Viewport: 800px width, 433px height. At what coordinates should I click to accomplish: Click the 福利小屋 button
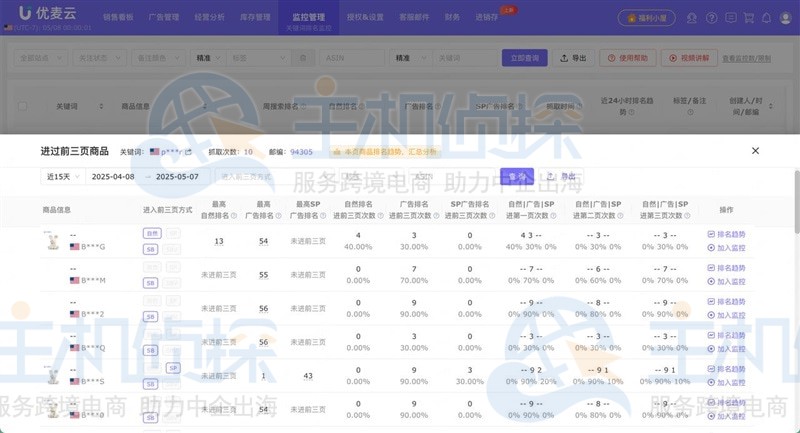646,18
